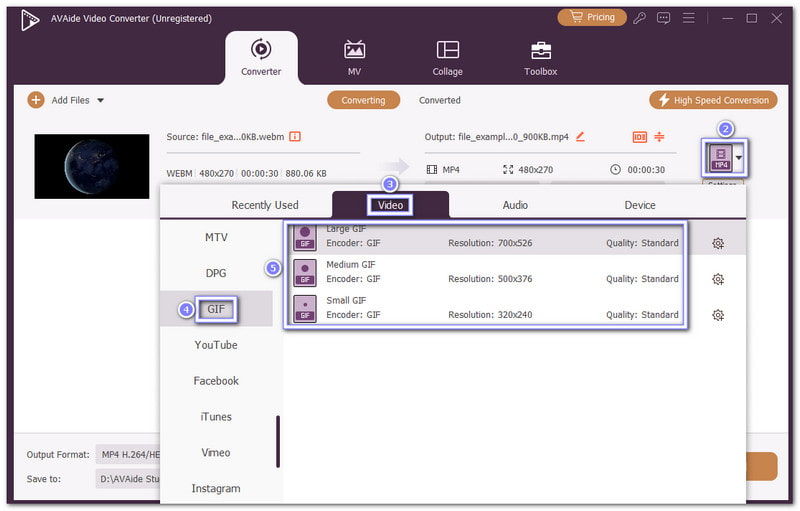Click the output duration clock icon
Screen dimensions: 800x511
615,169
